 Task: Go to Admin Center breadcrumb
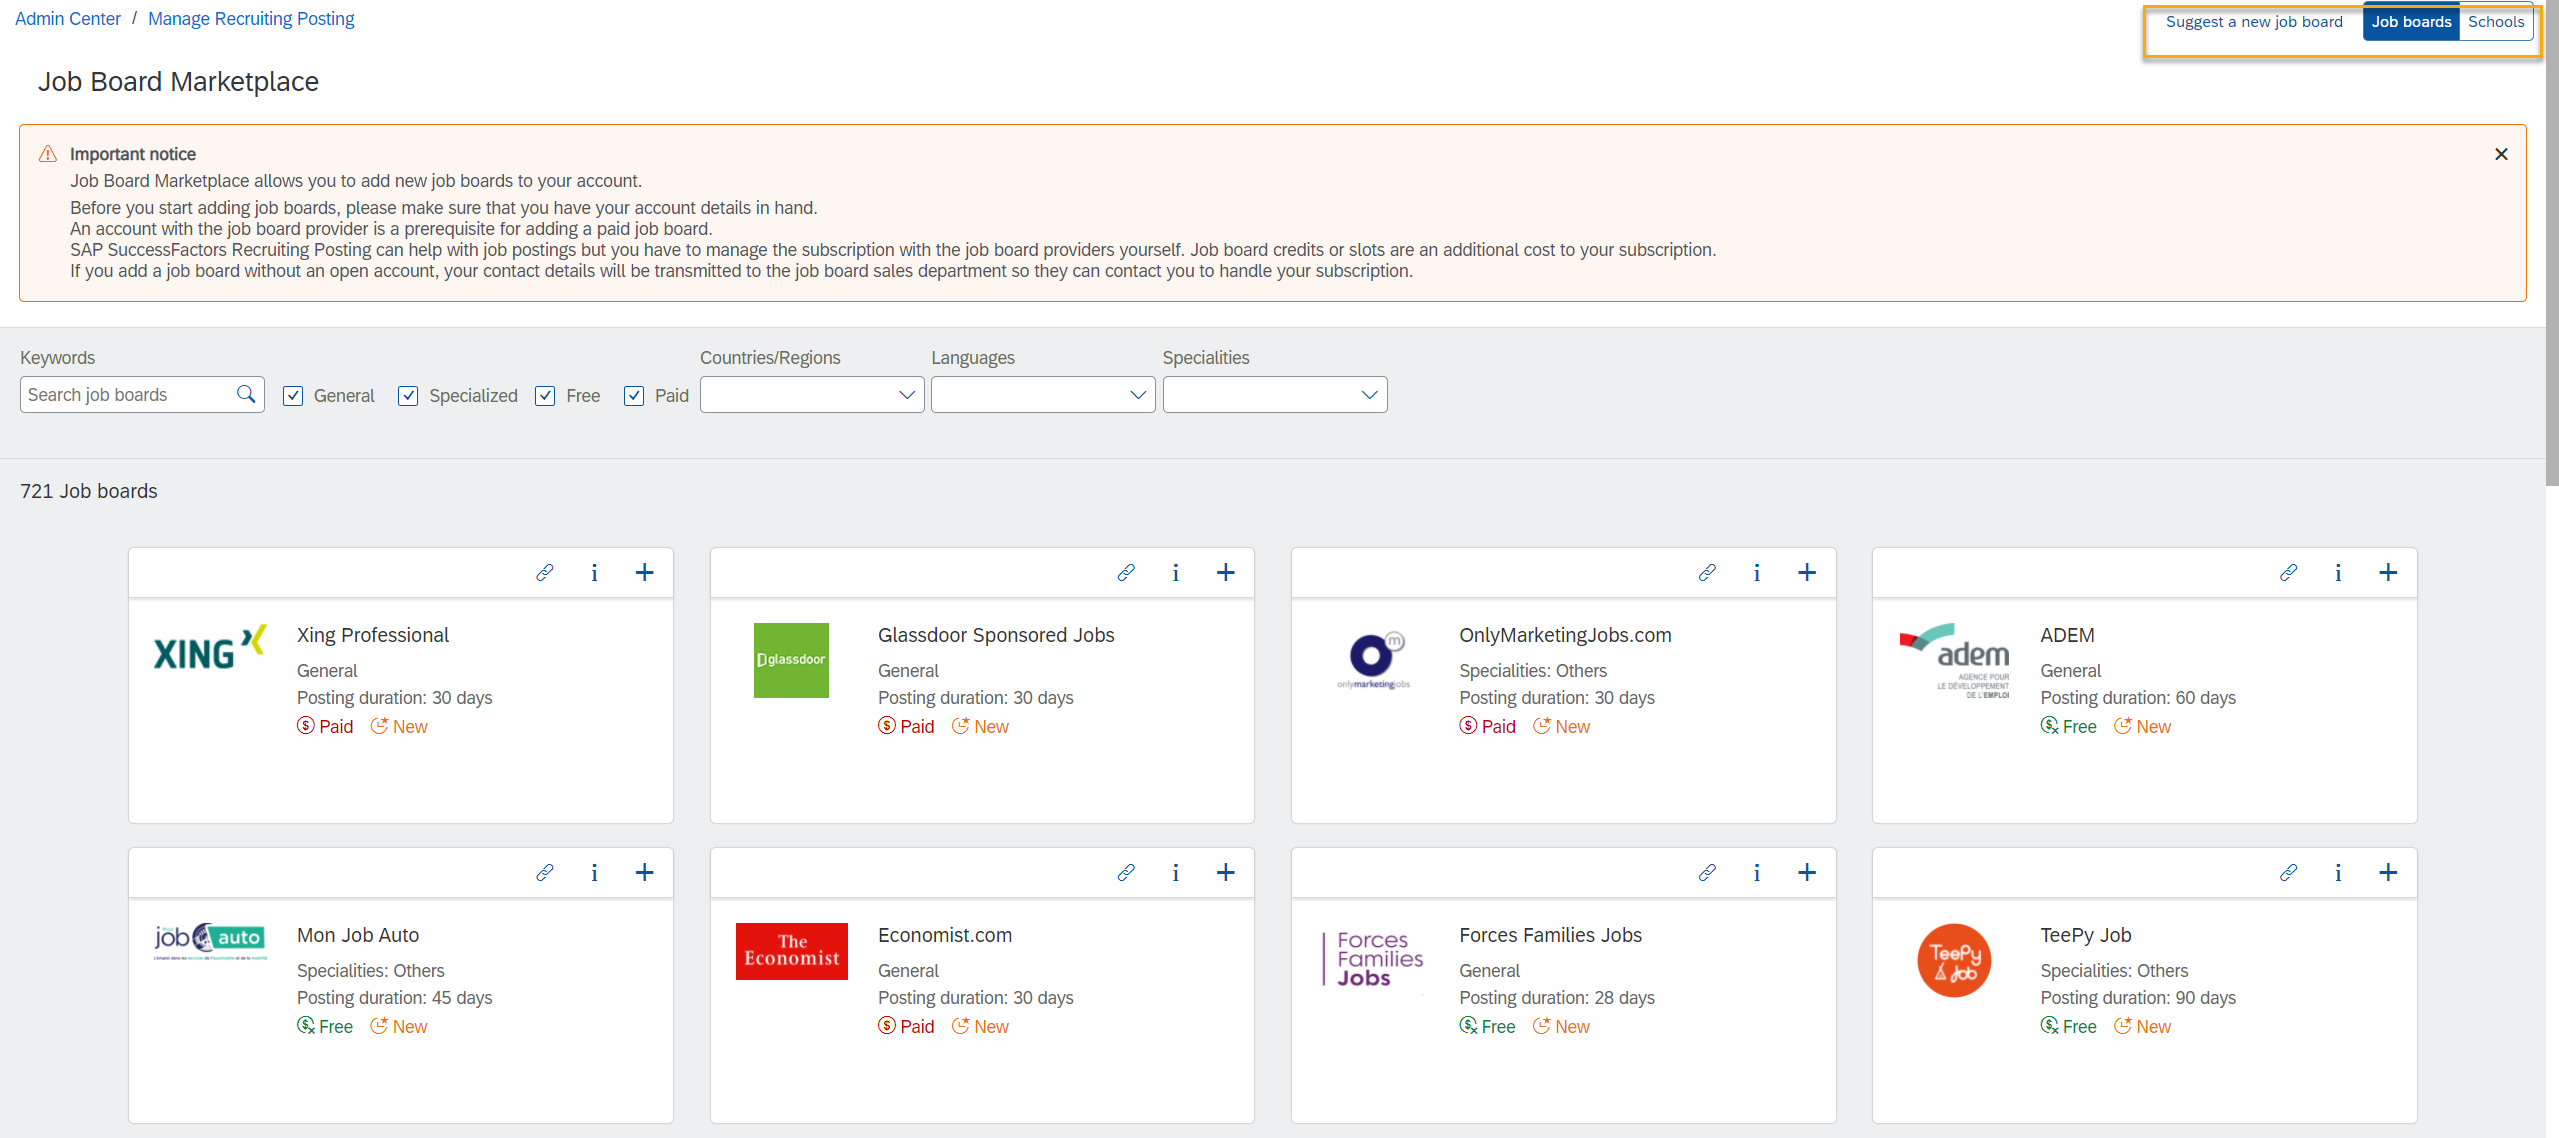pos(68,19)
